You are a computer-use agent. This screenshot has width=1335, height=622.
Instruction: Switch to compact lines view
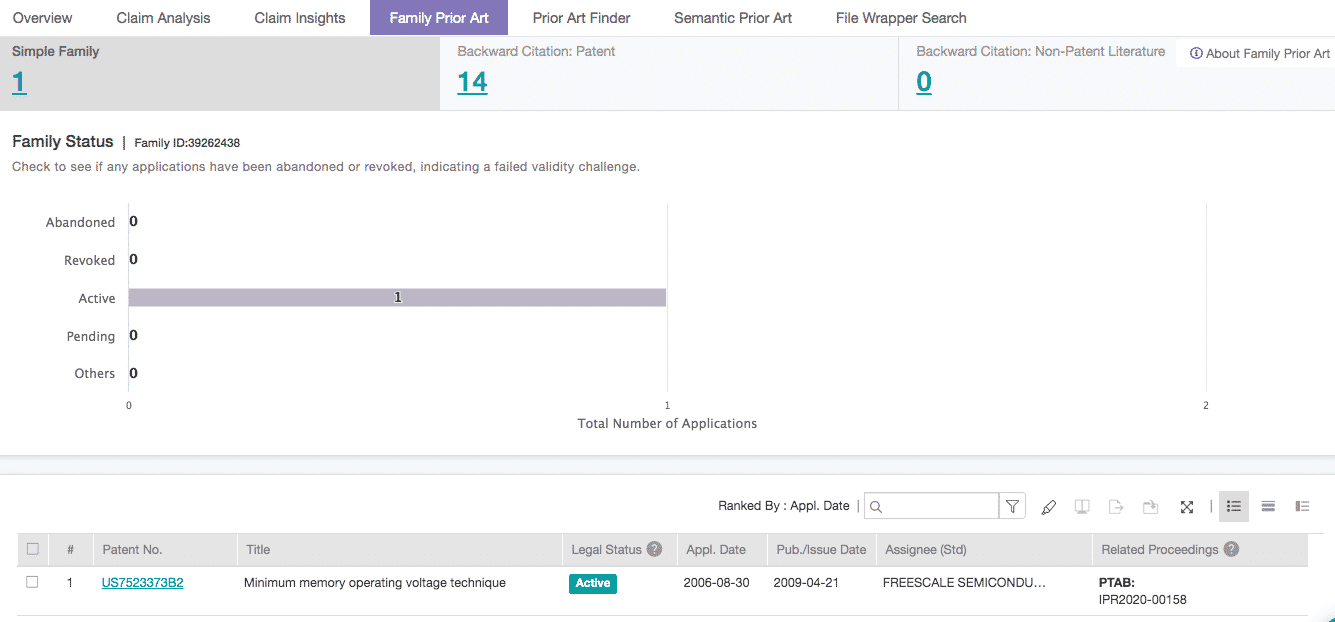[x=1268, y=507]
